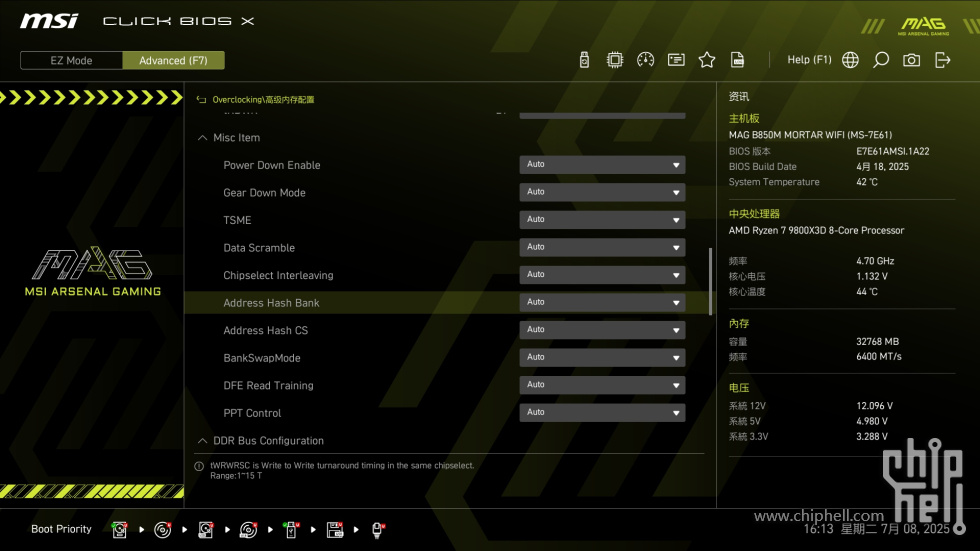Click the search magnifier icon
Image resolution: width=980 pixels, height=551 pixels.
(x=881, y=60)
